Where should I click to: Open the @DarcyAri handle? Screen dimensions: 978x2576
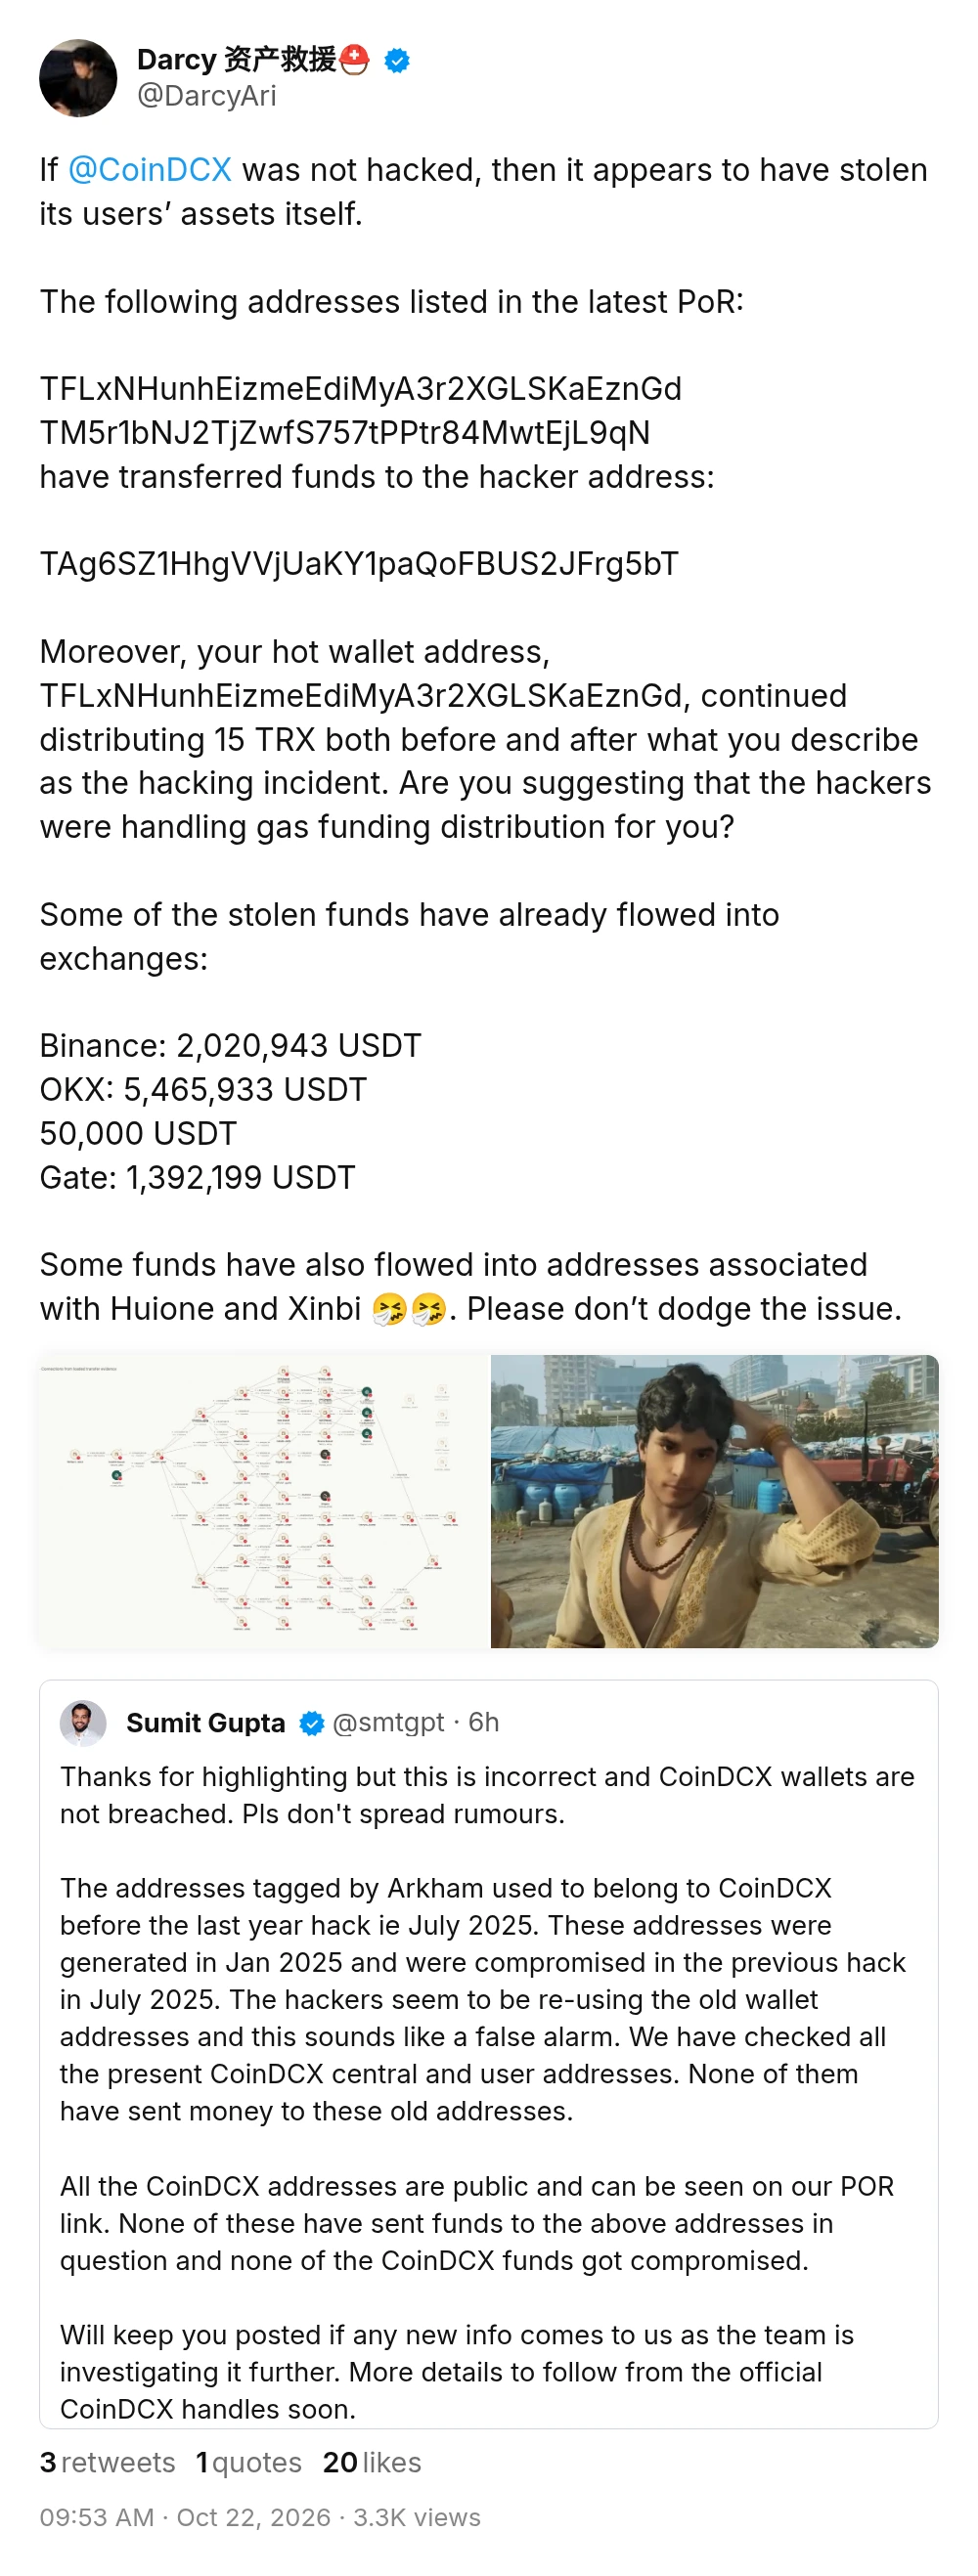[x=207, y=96]
